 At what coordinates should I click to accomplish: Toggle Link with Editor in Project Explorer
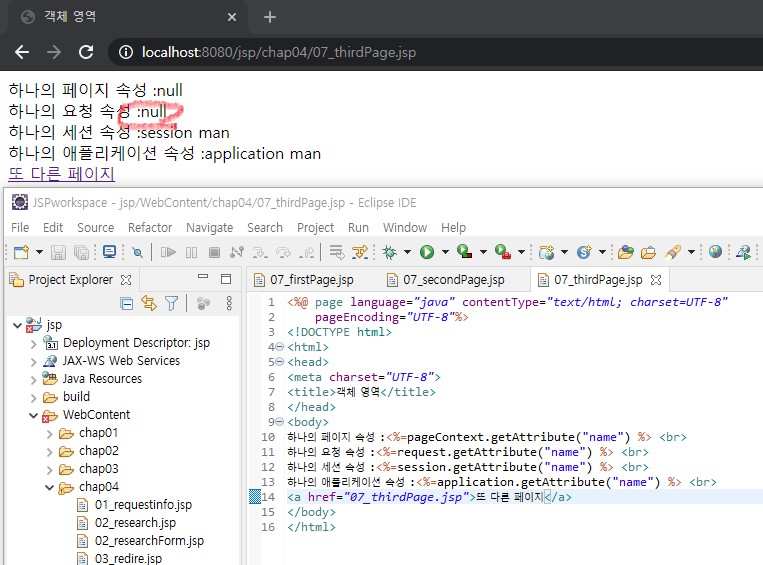click(149, 303)
